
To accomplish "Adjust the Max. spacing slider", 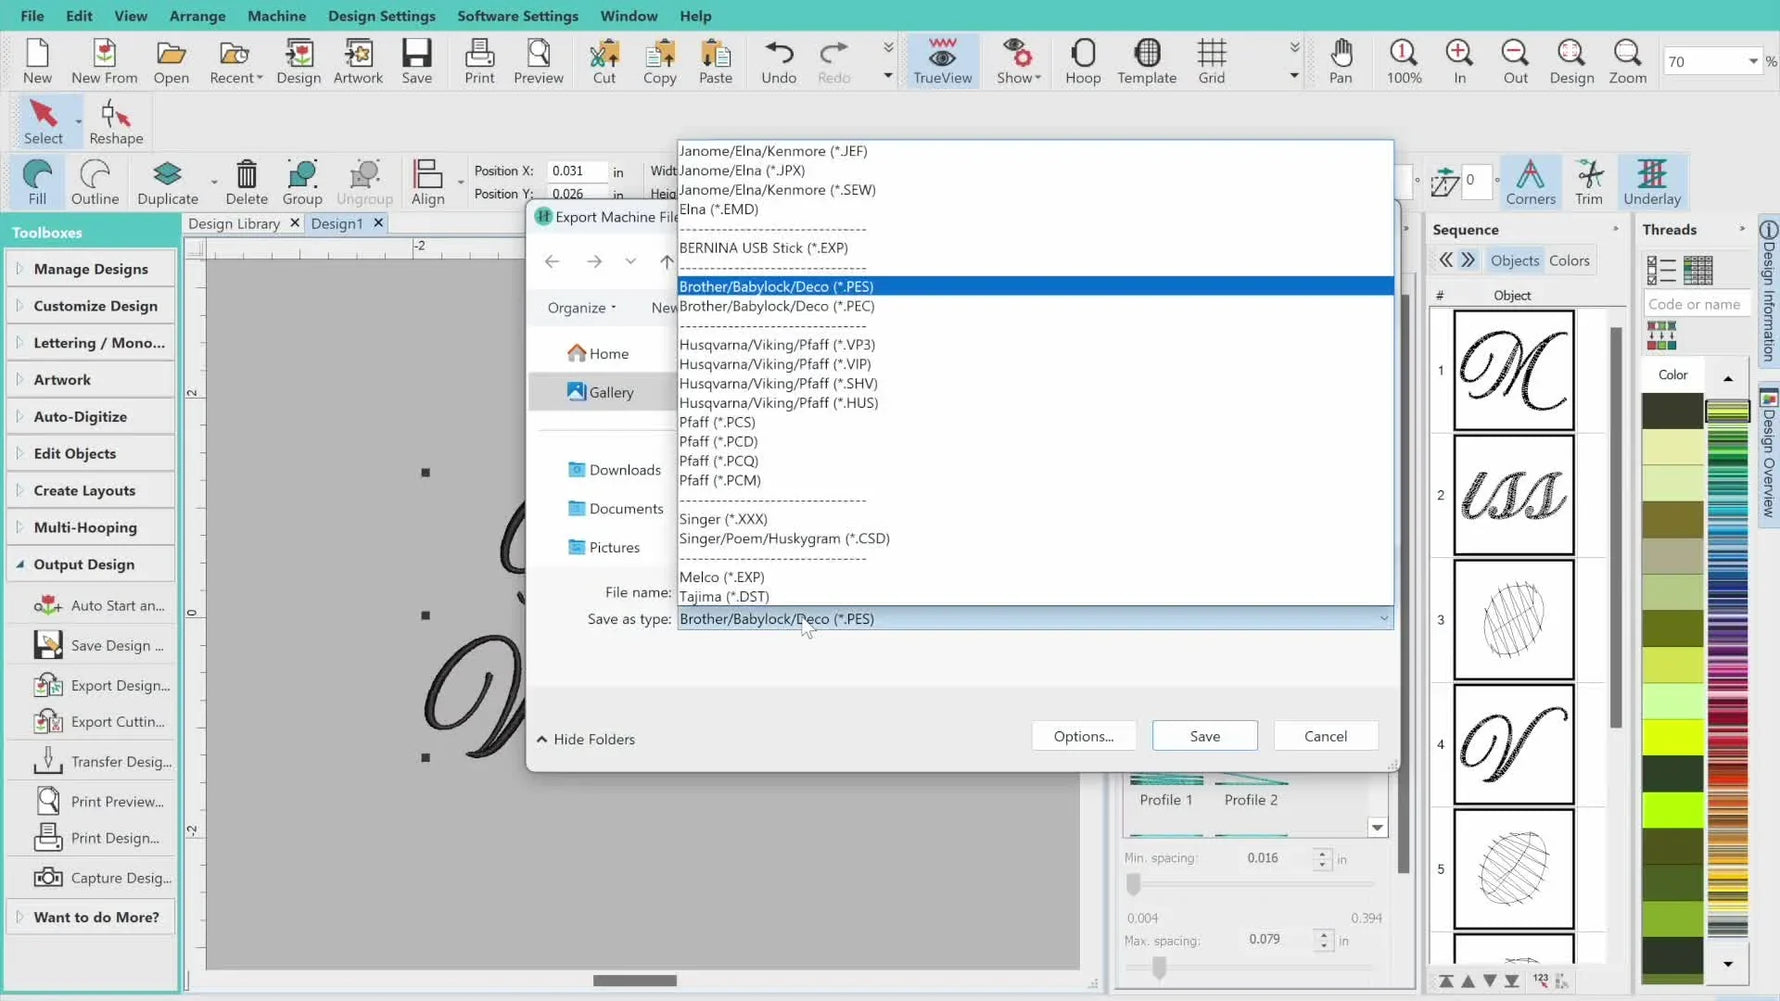I will click(1159, 967).
